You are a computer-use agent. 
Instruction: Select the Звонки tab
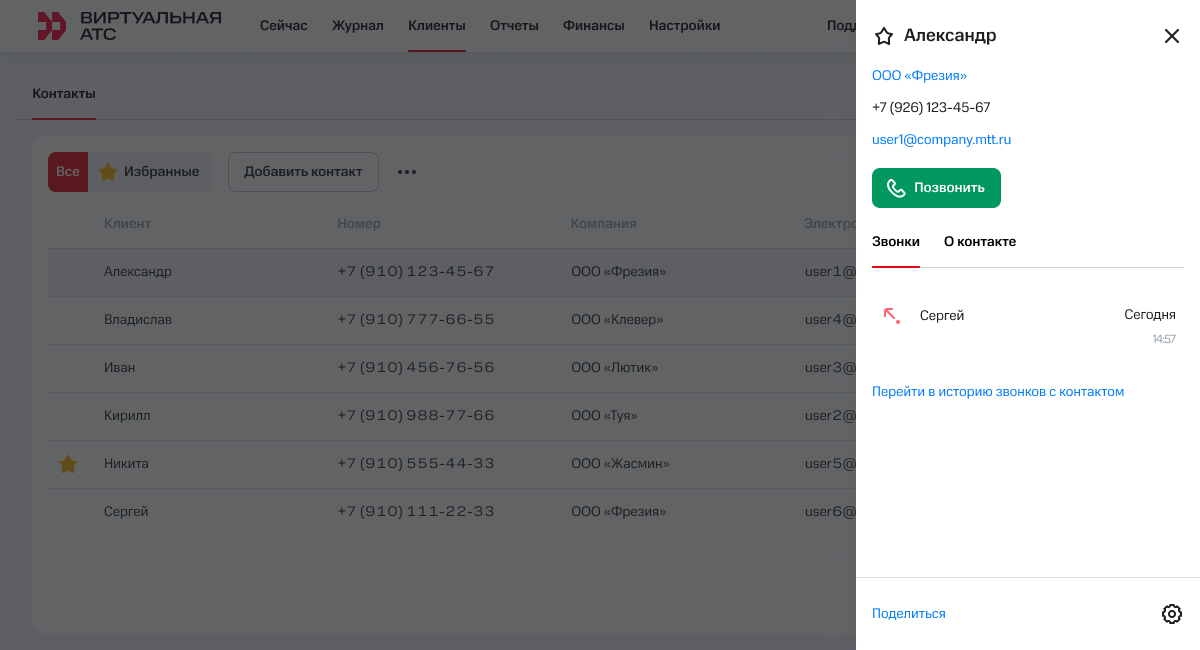[895, 242]
